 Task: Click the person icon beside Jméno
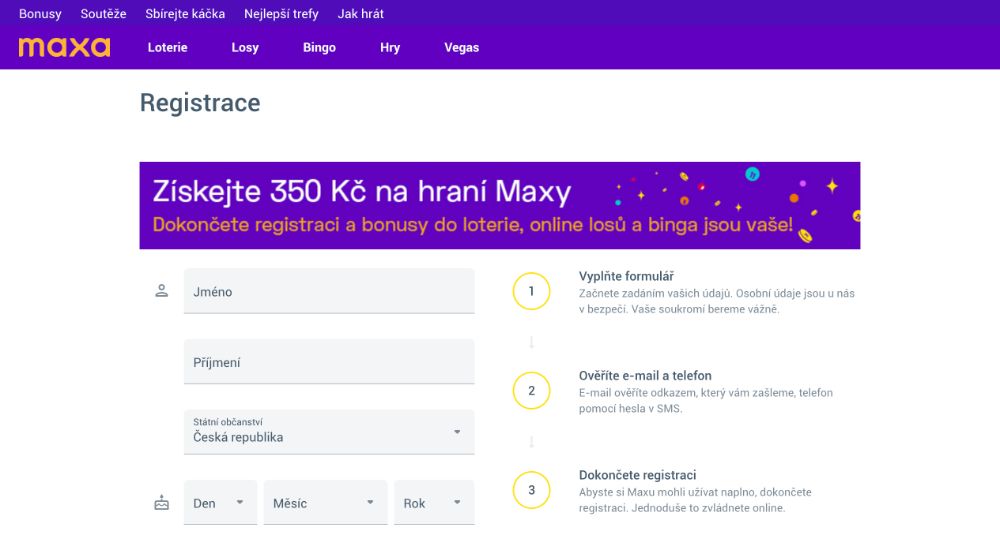tap(161, 291)
